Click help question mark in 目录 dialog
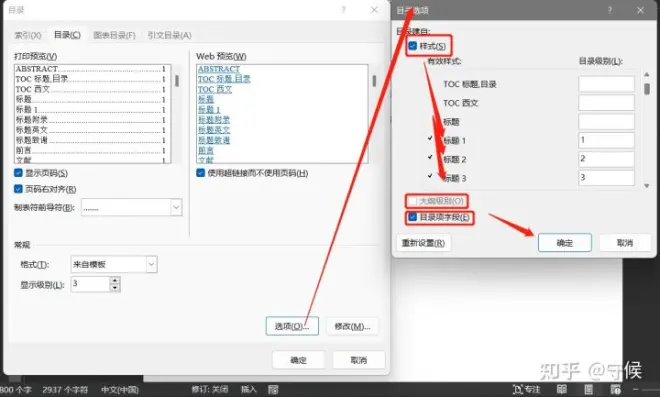Viewport: 660px width, 397px height. 343,10
